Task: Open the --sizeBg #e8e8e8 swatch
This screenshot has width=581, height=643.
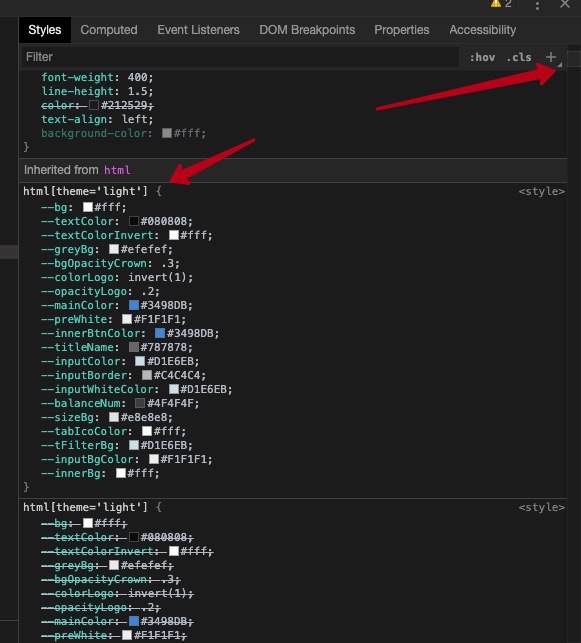Action: pos(114,417)
